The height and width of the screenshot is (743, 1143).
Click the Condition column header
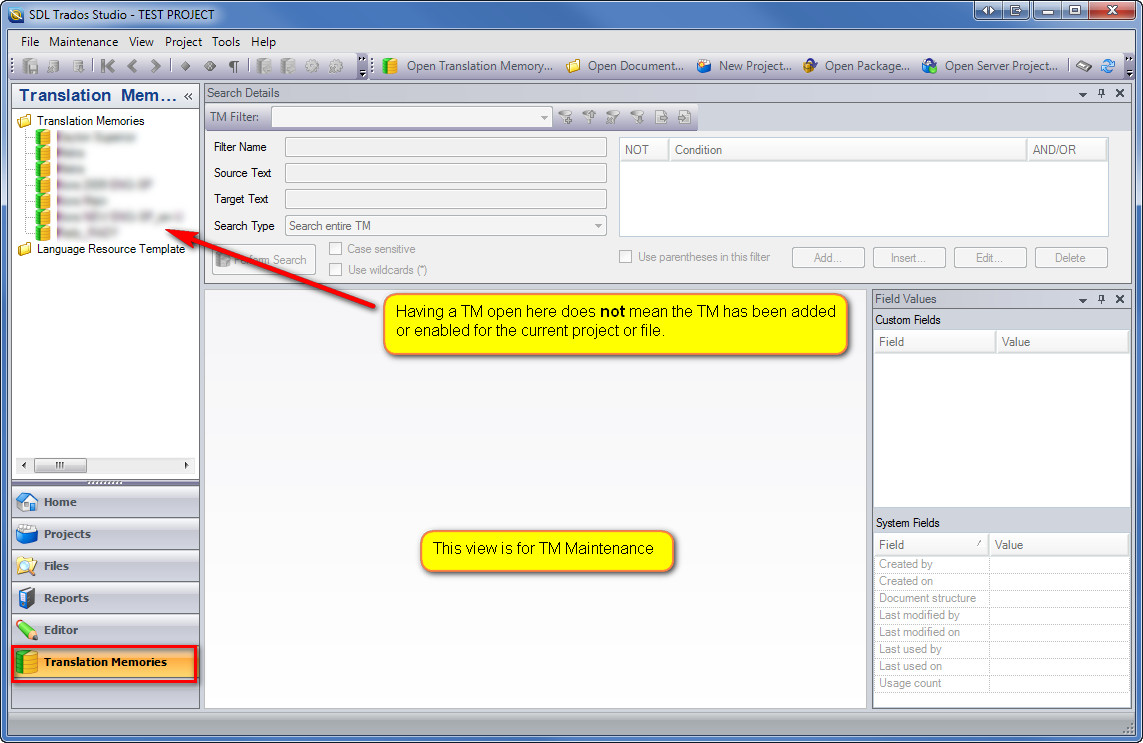coord(847,149)
